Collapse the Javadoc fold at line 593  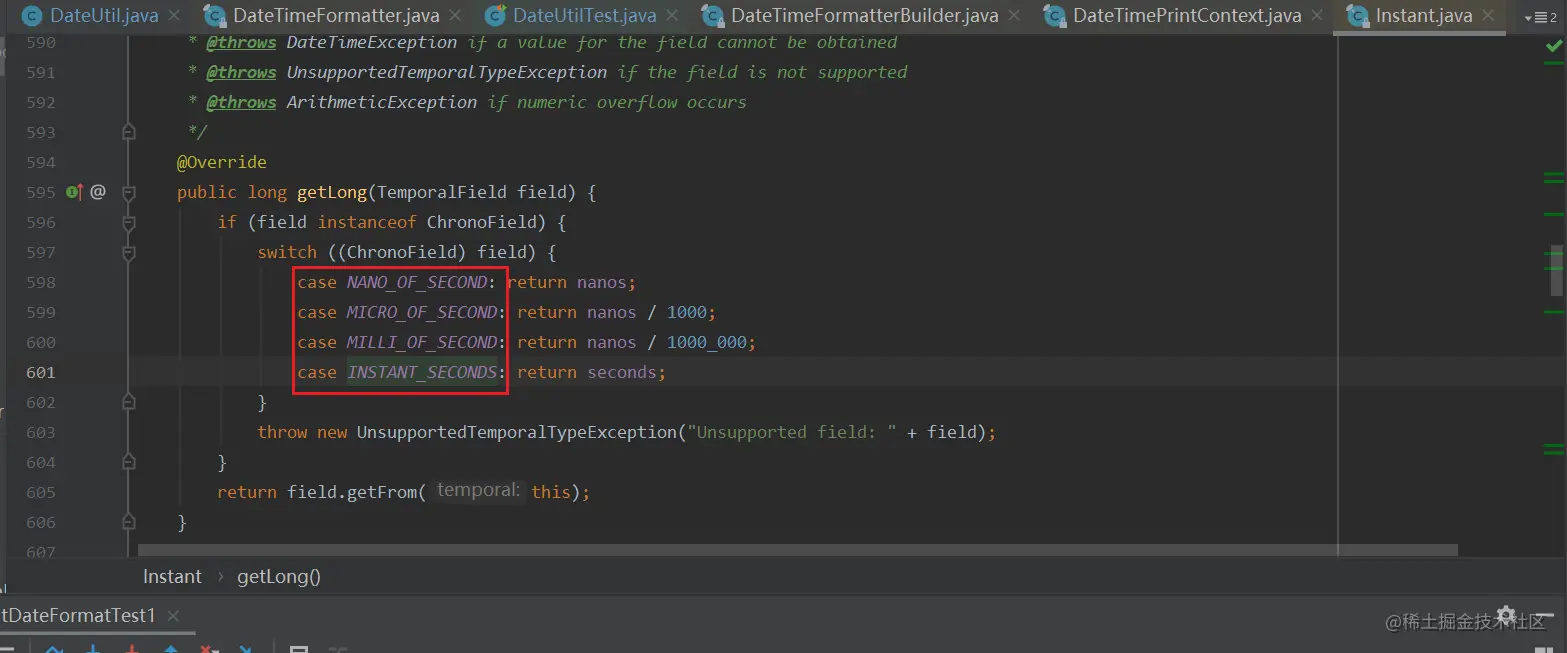pyautogui.click(x=128, y=132)
